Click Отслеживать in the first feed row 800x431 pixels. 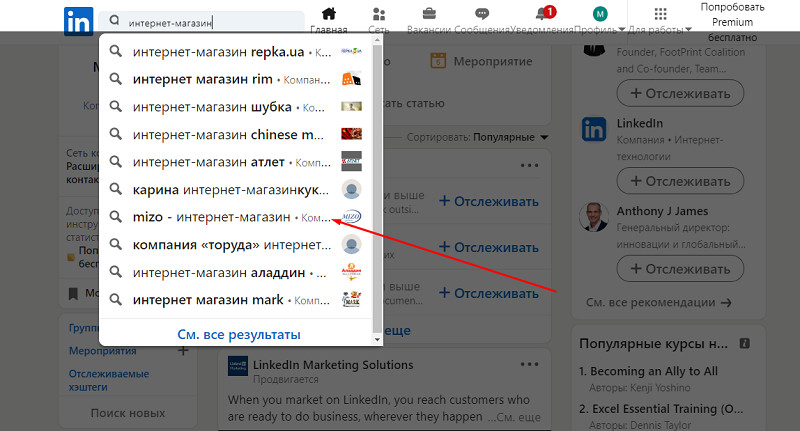pos(488,201)
